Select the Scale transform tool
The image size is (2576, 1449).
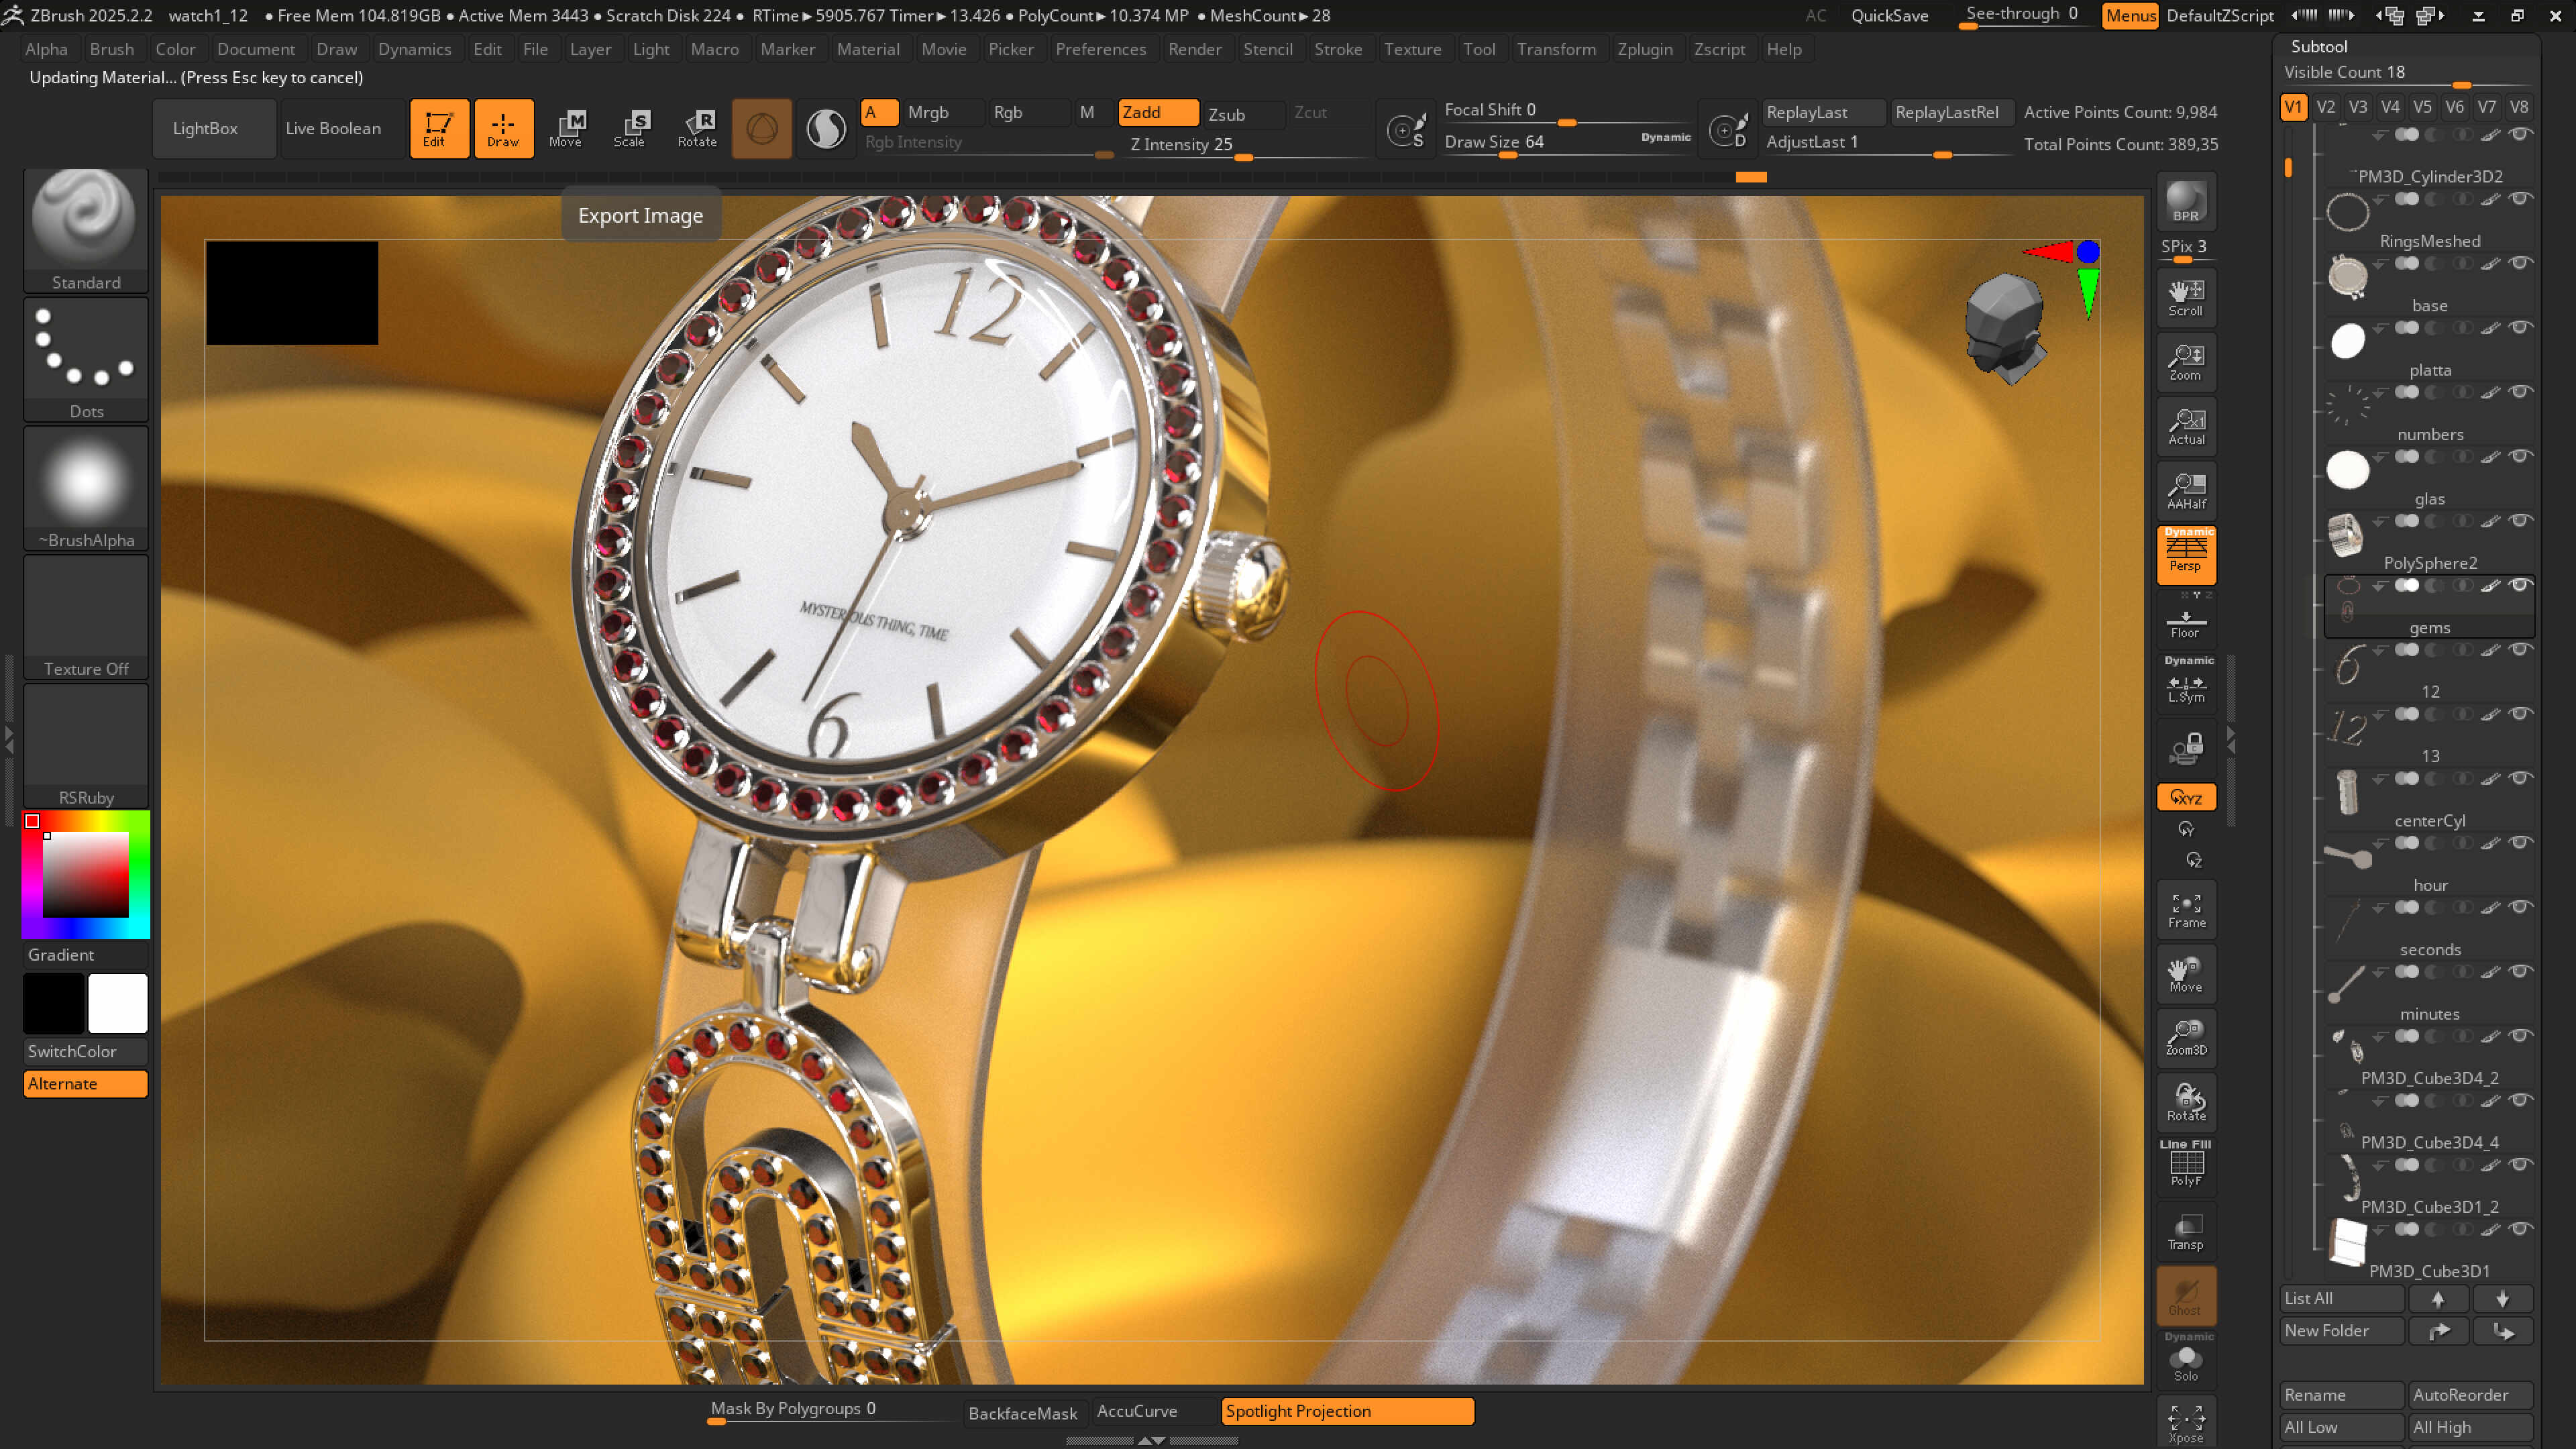tap(629, 128)
